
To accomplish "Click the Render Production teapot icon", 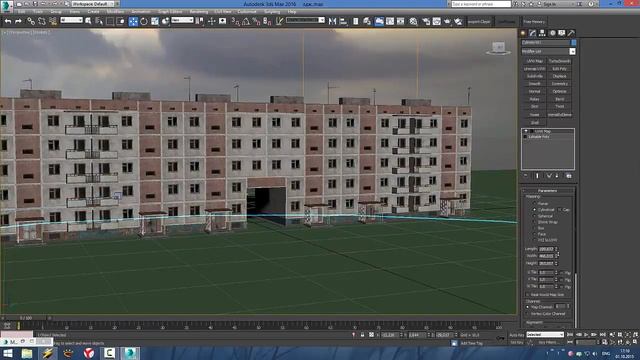I will 447,21.
